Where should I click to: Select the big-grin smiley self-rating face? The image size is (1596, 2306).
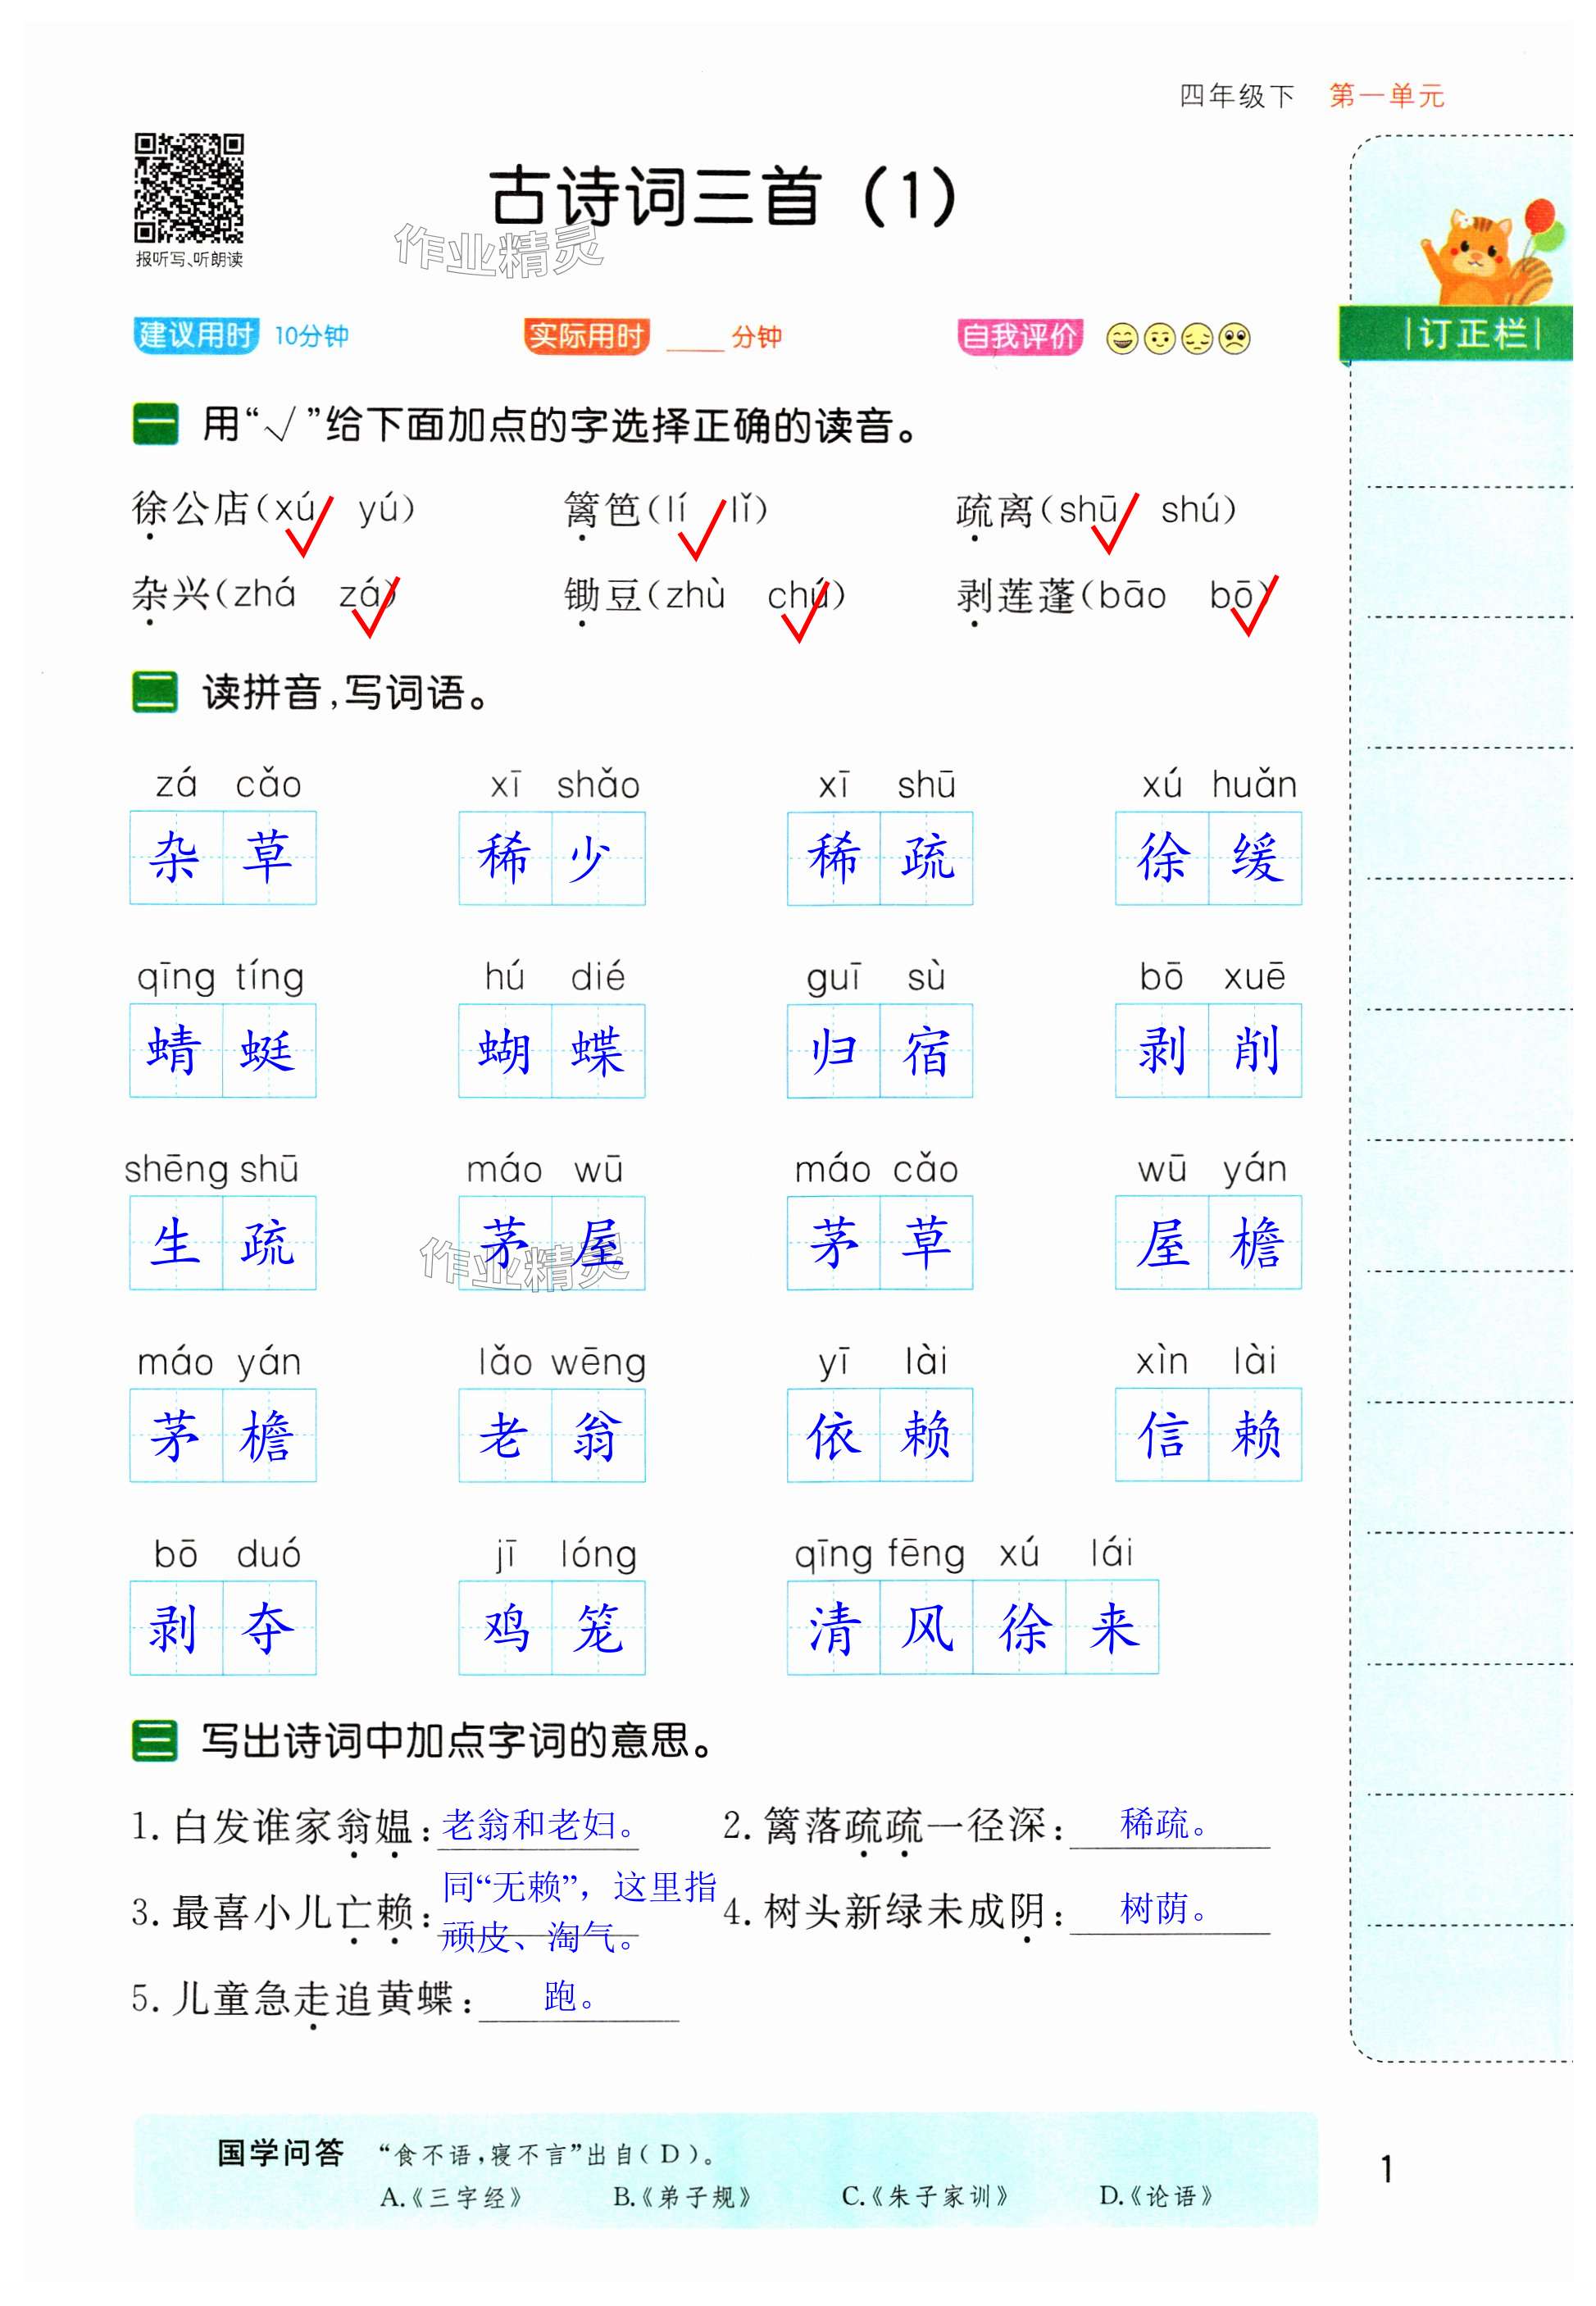[x=1122, y=339]
